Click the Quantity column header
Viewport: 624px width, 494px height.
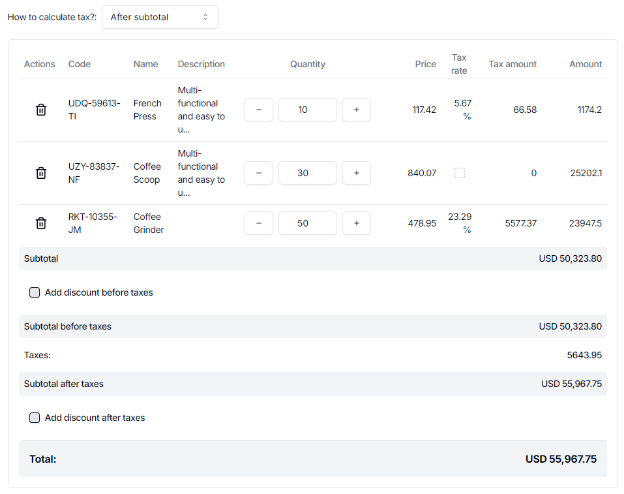[x=307, y=64]
